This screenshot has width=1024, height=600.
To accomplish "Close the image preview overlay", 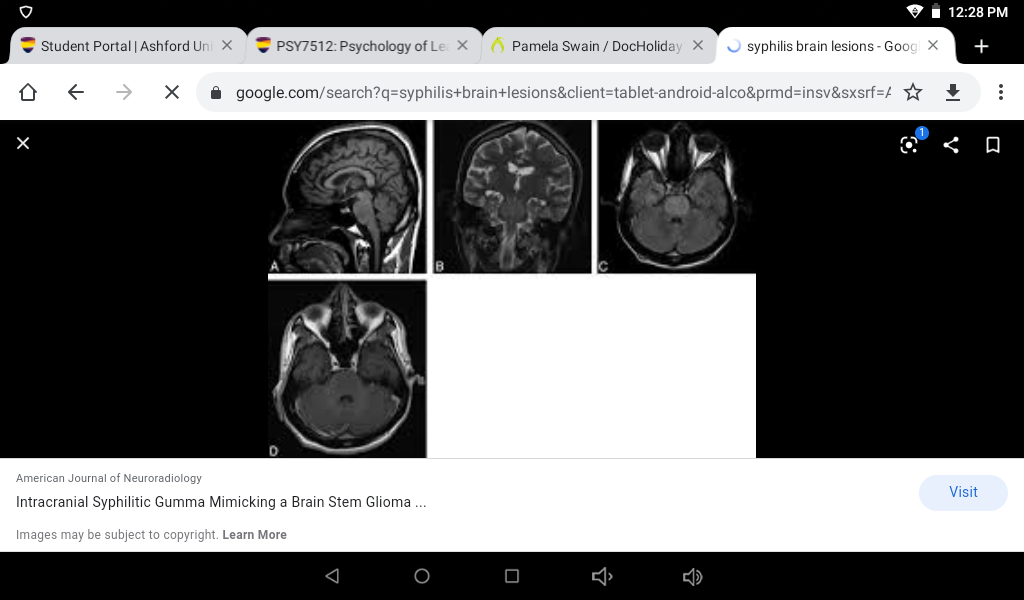I will 23,143.
